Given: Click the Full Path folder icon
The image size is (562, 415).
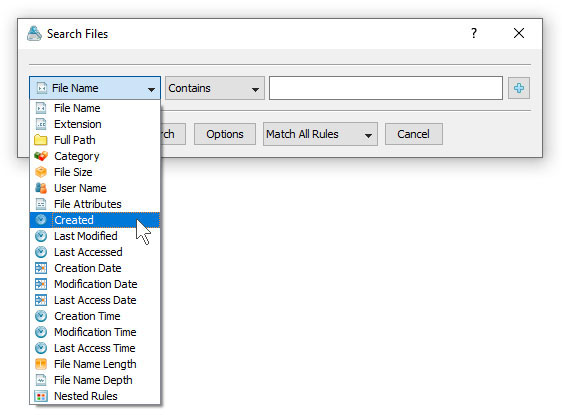Looking at the screenshot, I should point(41,140).
